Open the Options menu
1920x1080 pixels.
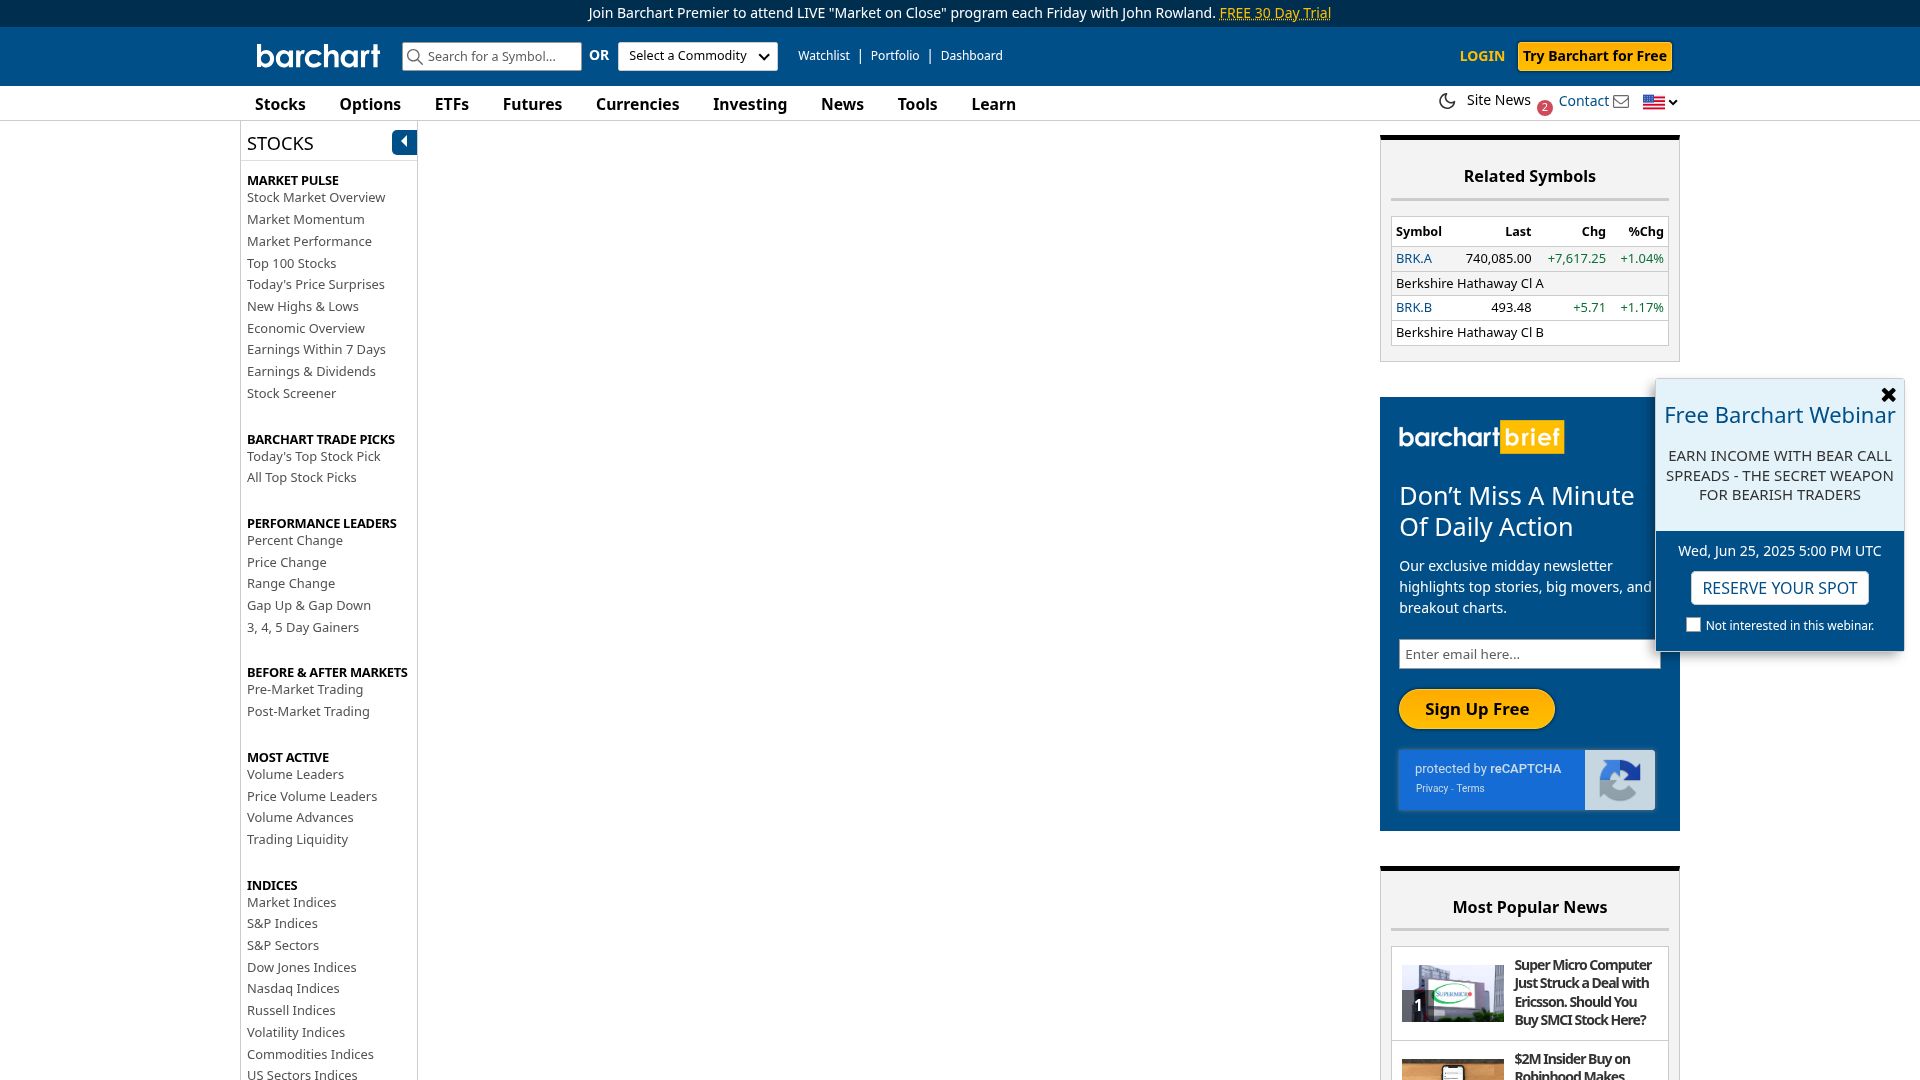pyautogui.click(x=370, y=104)
